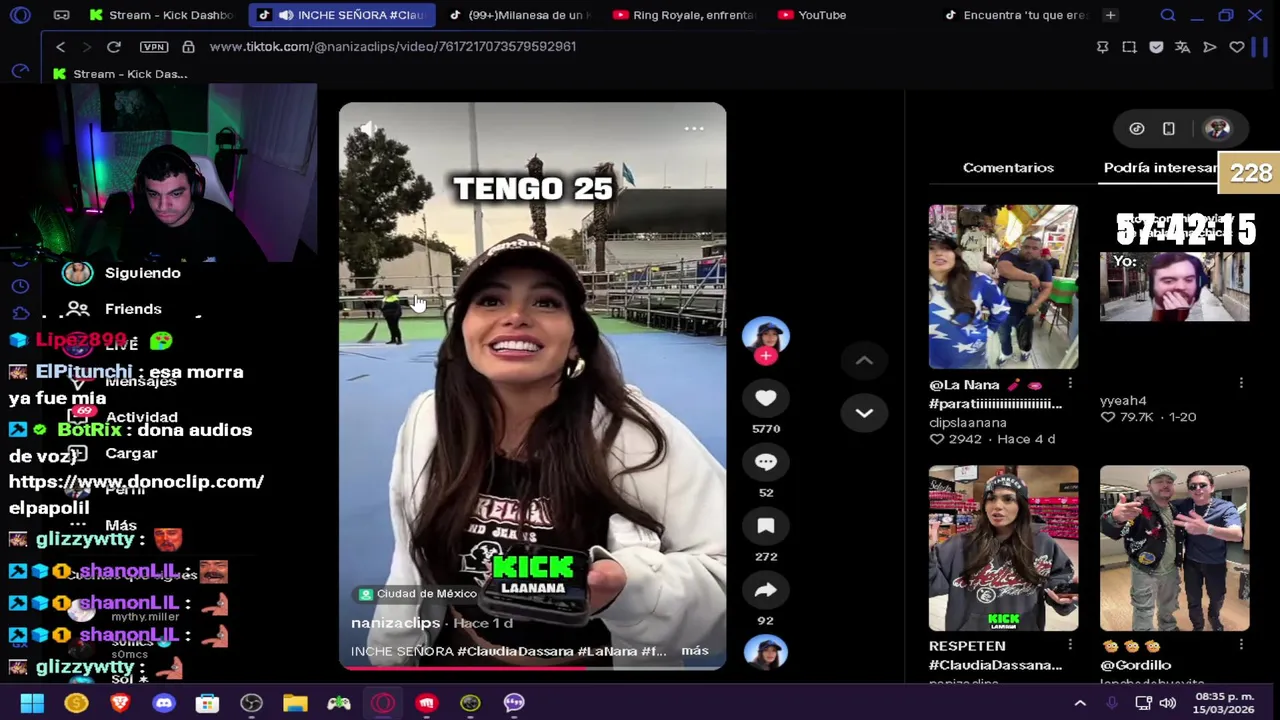Click the Windows Start button
Image resolution: width=1280 pixels, height=720 pixels.
(x=32, y=703)
